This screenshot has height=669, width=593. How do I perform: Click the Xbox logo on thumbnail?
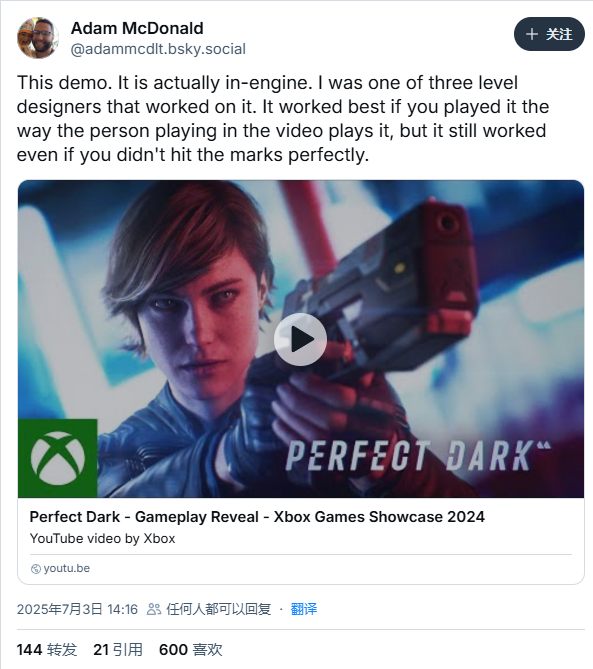click(x=58, y=458)
